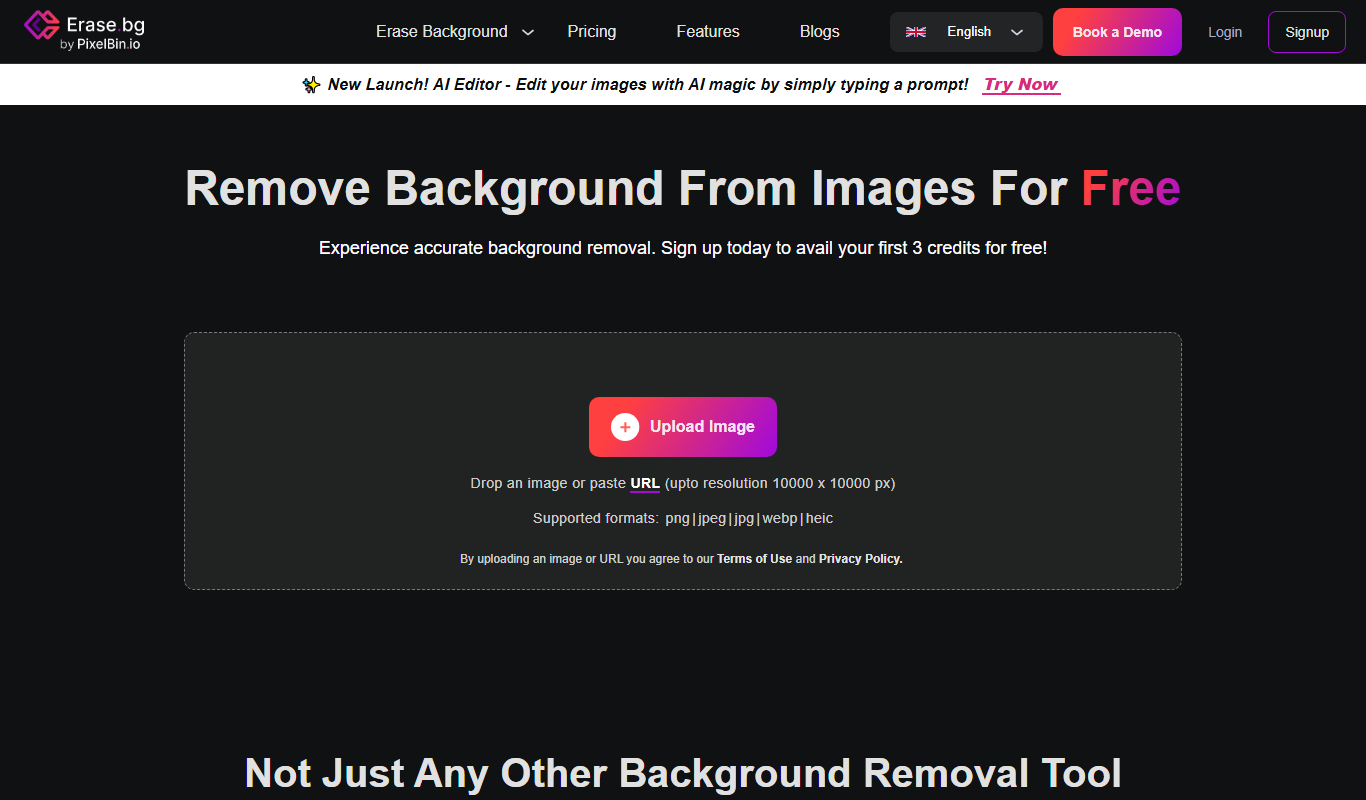Click the Book a Demo button

point(1117,32)
